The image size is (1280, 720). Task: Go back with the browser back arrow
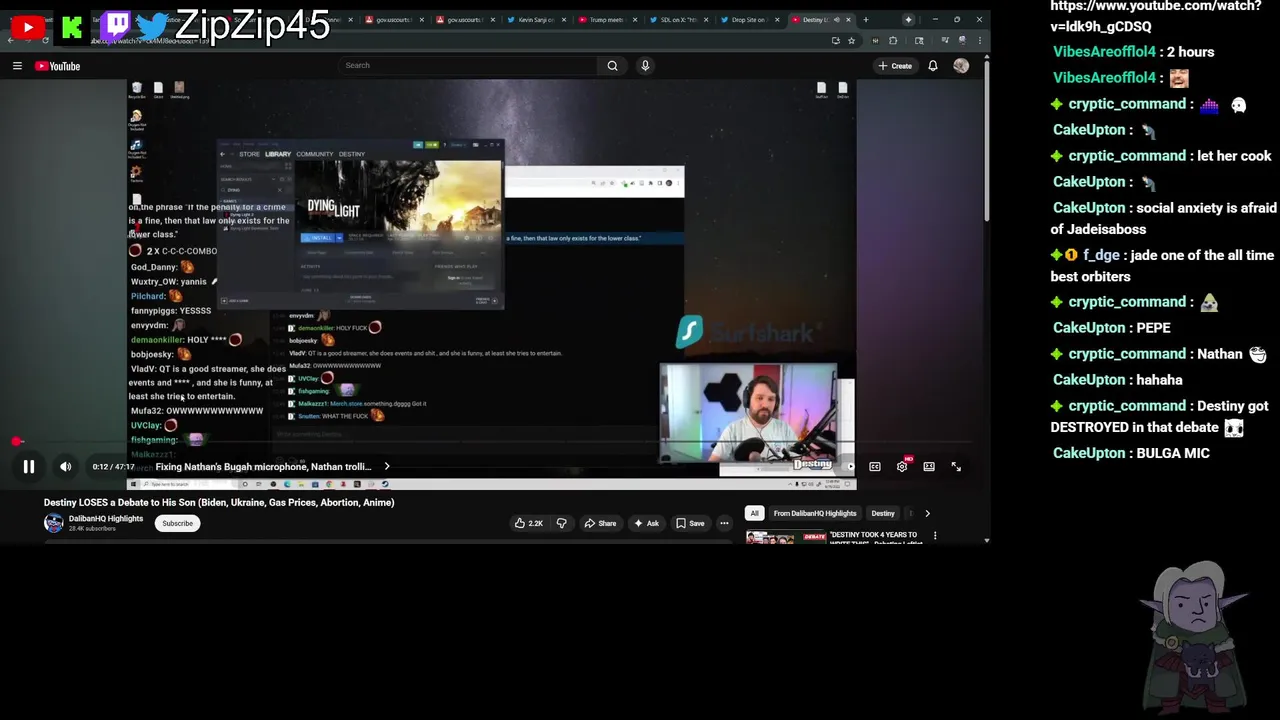(10, 40)
